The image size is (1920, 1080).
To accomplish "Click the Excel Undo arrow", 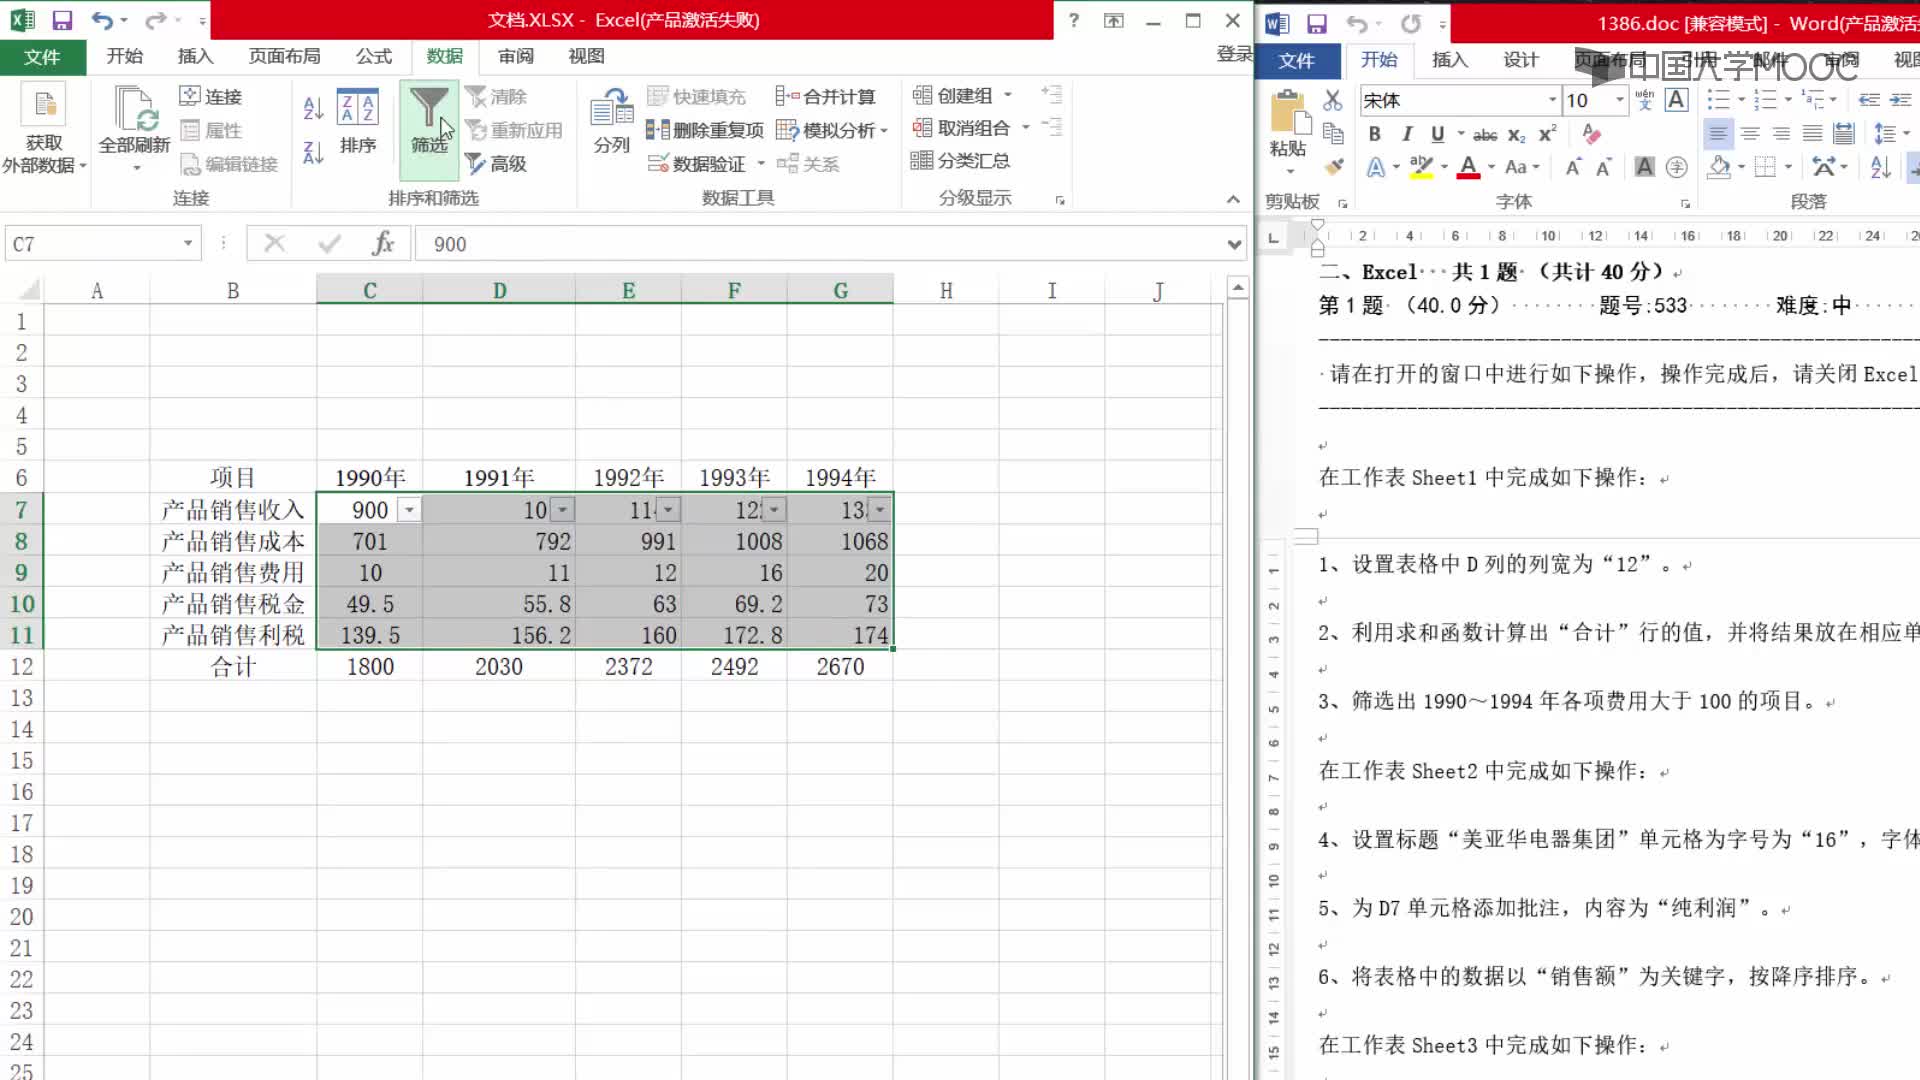I will point(101,20).
